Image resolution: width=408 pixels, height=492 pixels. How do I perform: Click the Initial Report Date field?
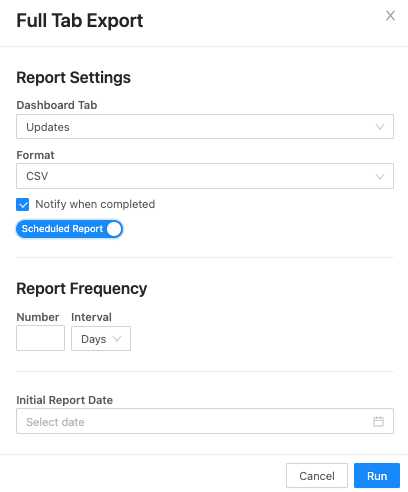tap(205, 421)
